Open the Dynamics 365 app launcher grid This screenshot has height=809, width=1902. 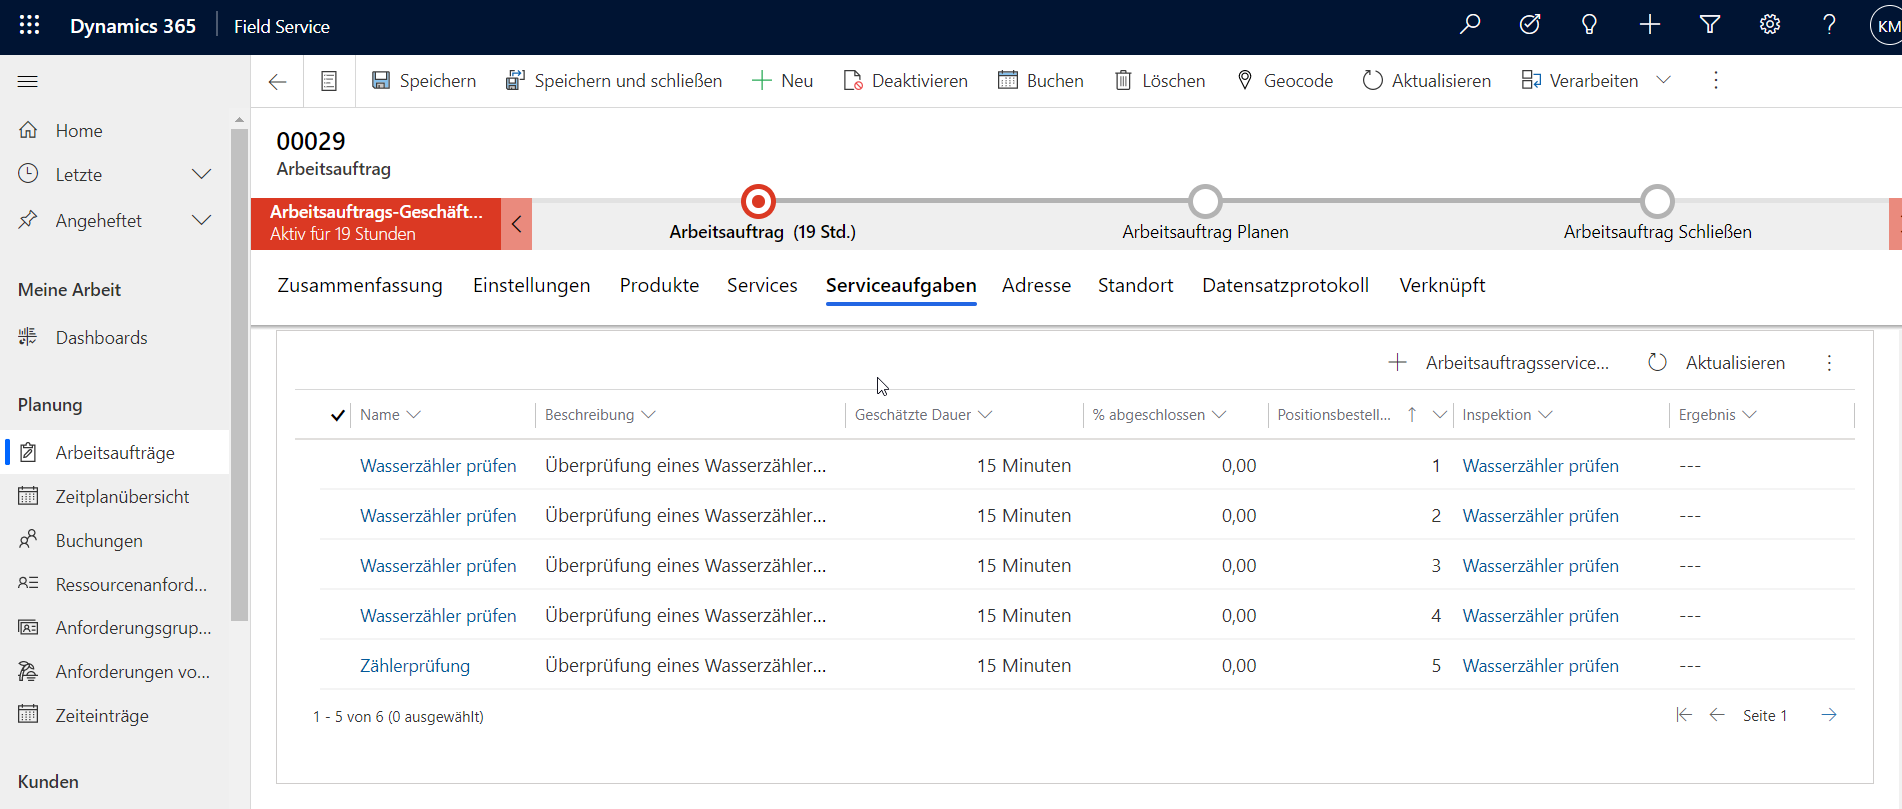[29, 26]
